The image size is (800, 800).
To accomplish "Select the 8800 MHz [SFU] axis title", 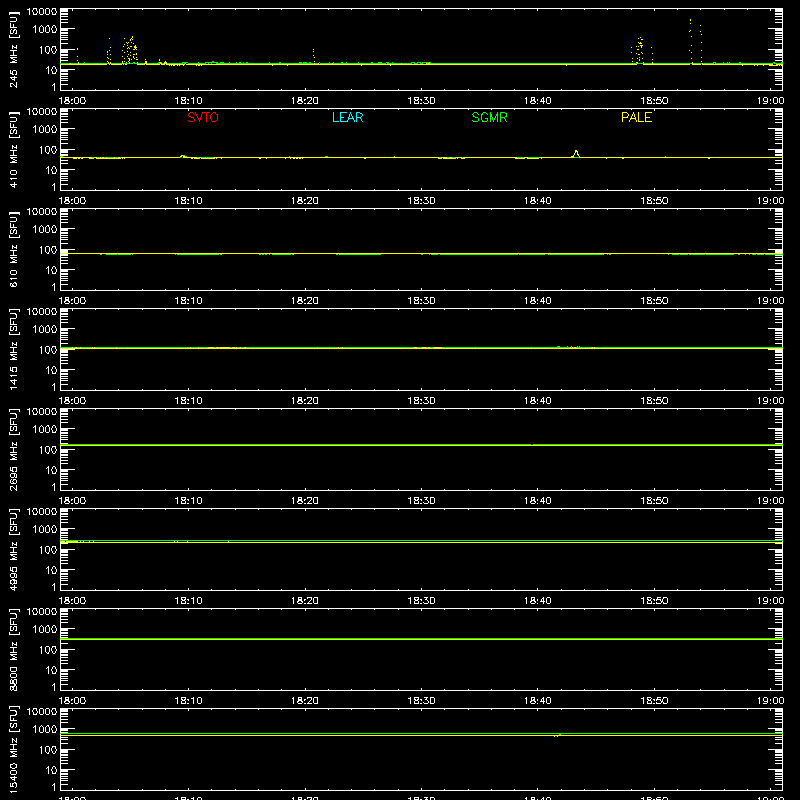I will point(13,649).
